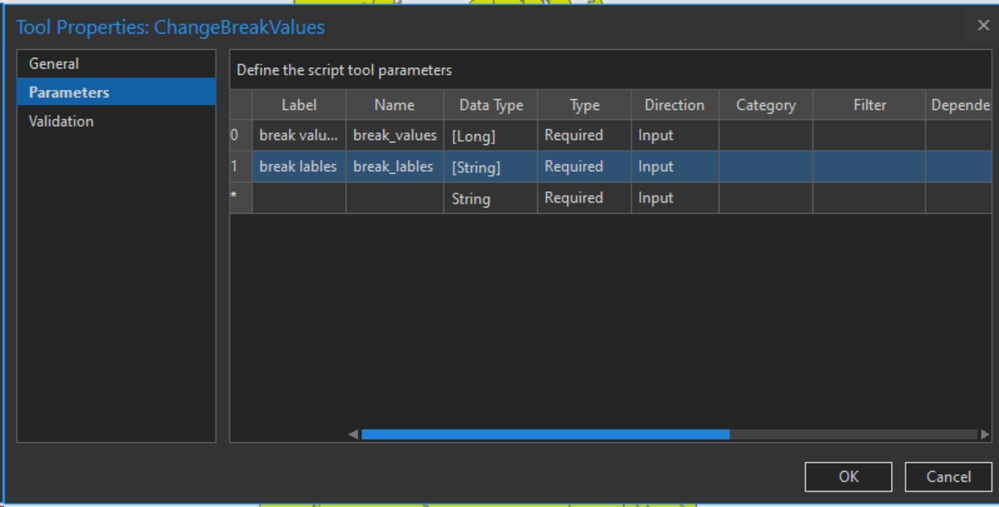
Task: Click the left scroll arrow
Action: click(x=353, y=434)
